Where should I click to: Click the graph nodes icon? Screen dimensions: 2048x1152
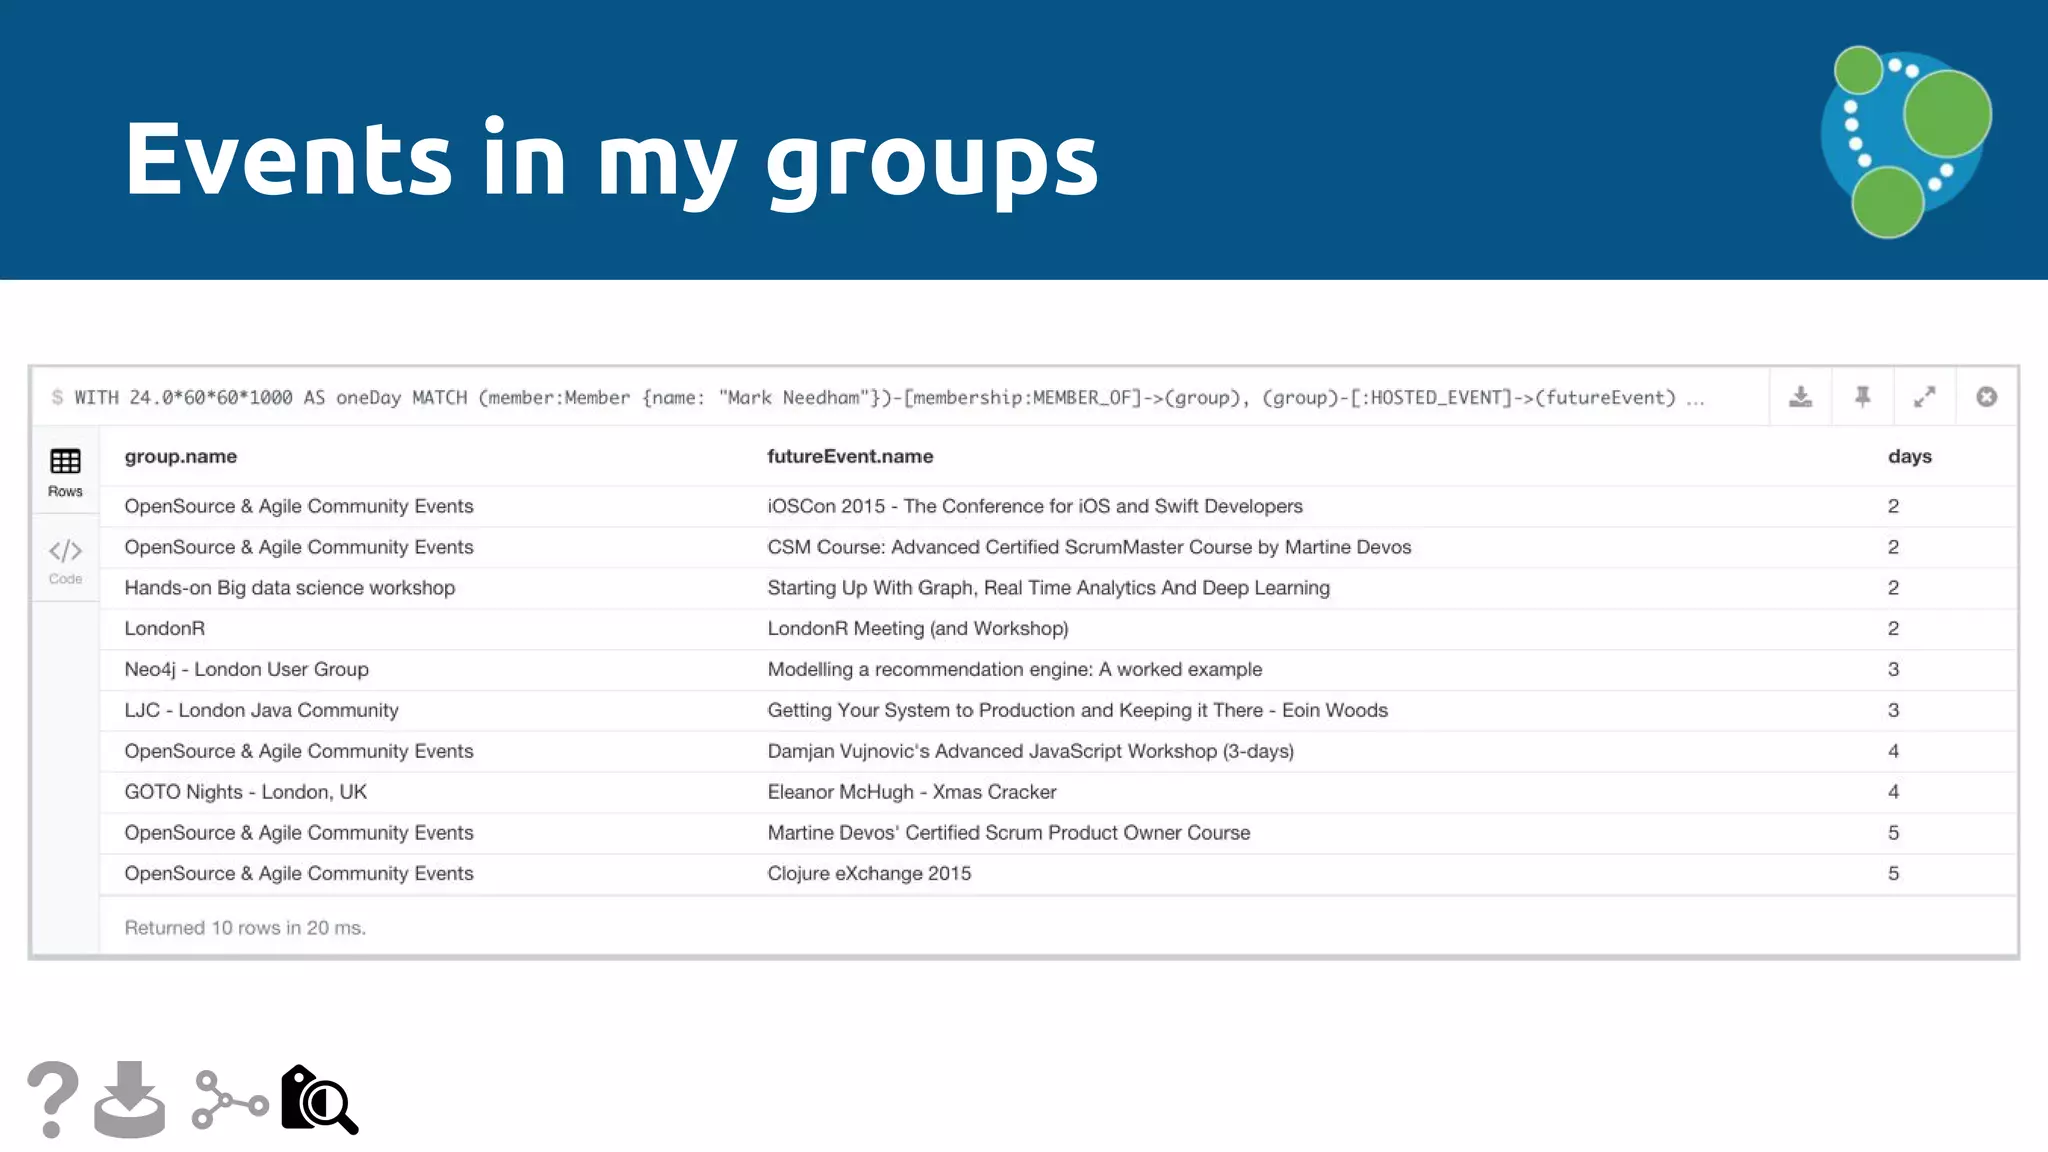[x=230, y=1100]
